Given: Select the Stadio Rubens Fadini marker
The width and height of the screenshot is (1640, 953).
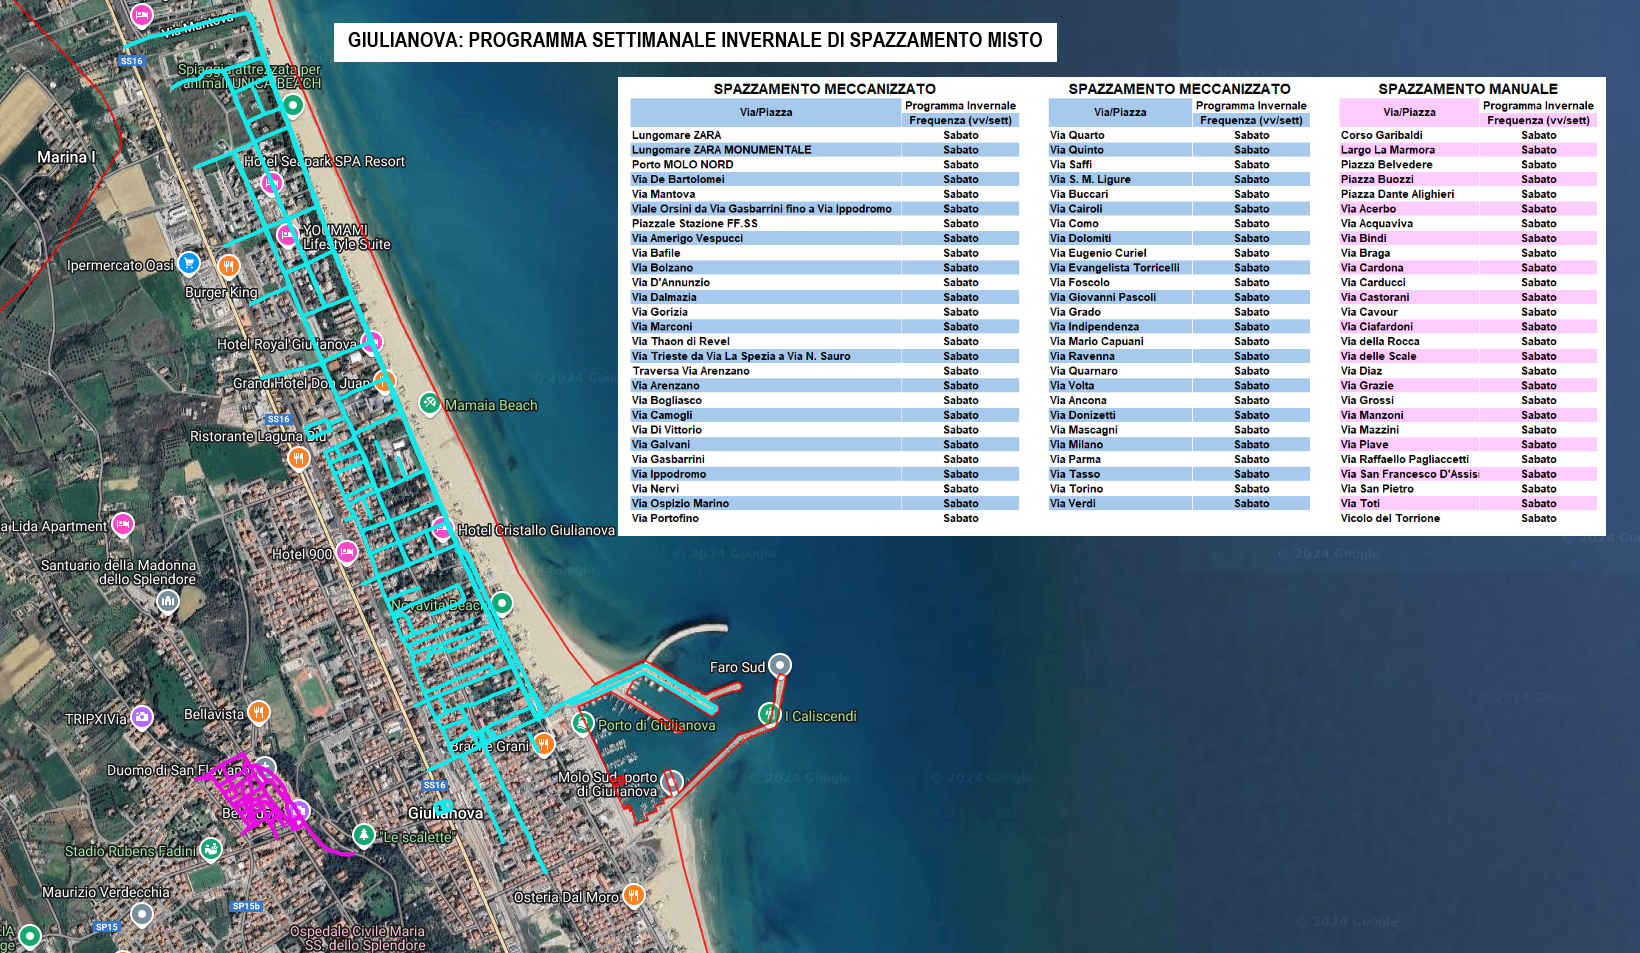Looking at the screenshot, I should (x=210, y=849).
